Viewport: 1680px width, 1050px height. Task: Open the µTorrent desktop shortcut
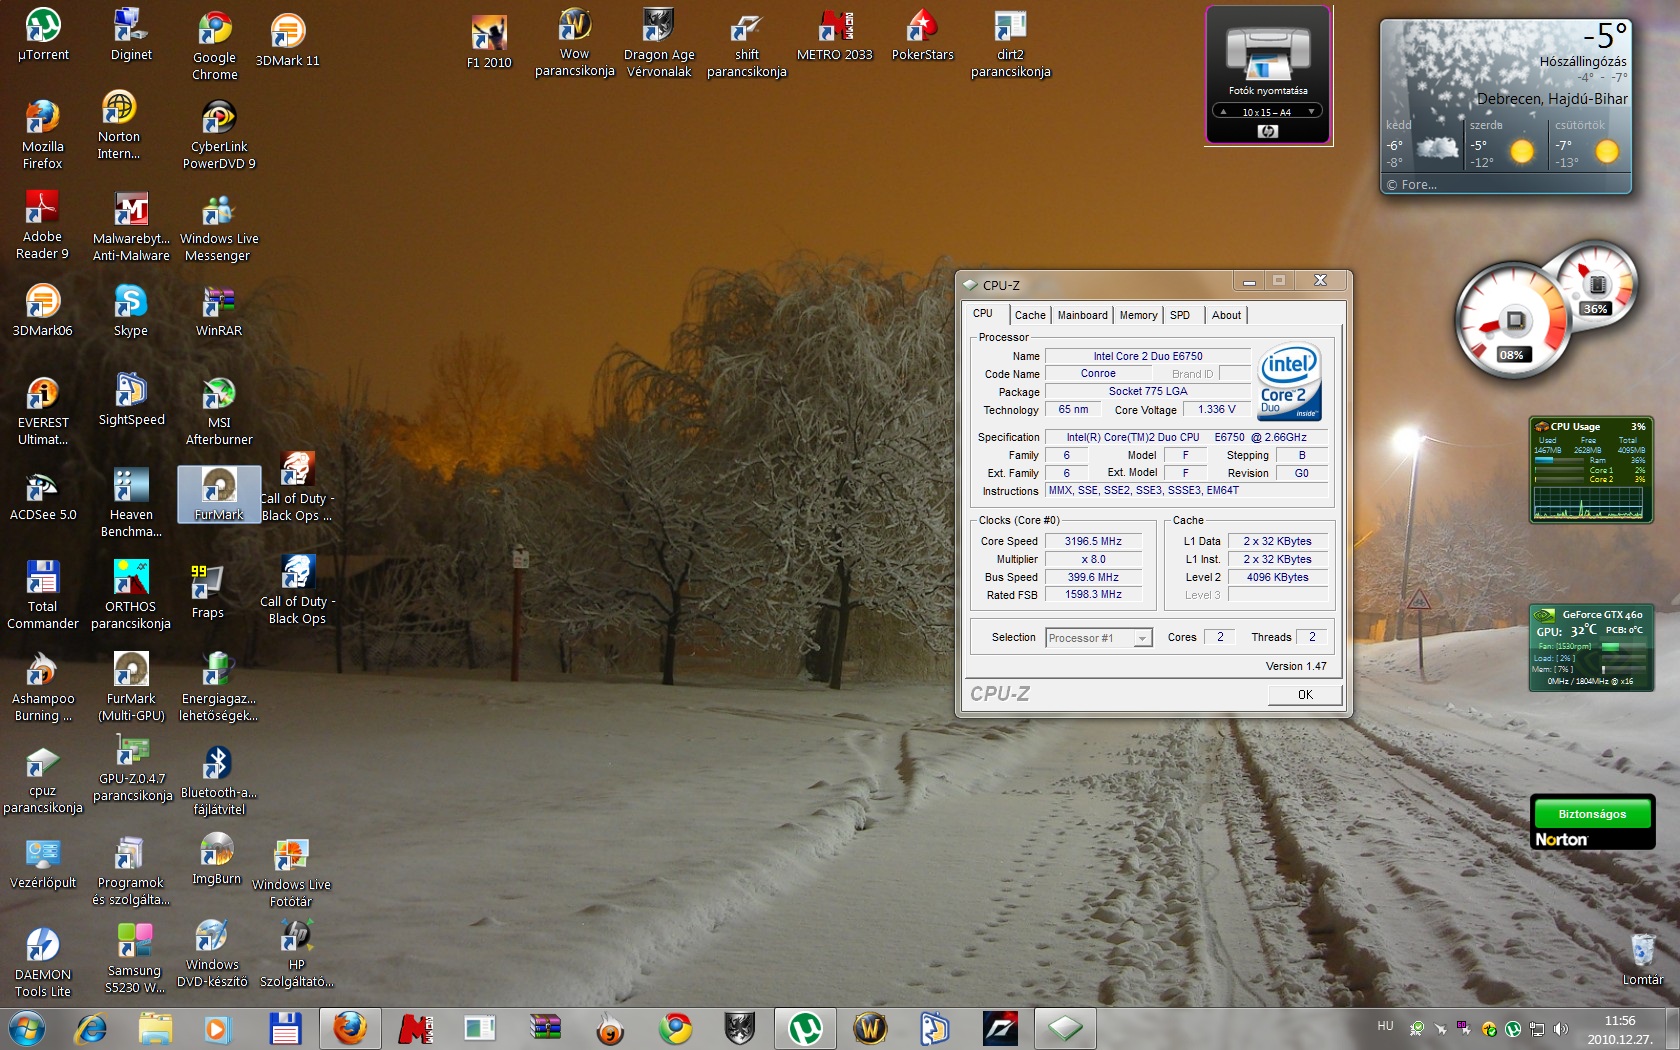(x=43, y=35)
